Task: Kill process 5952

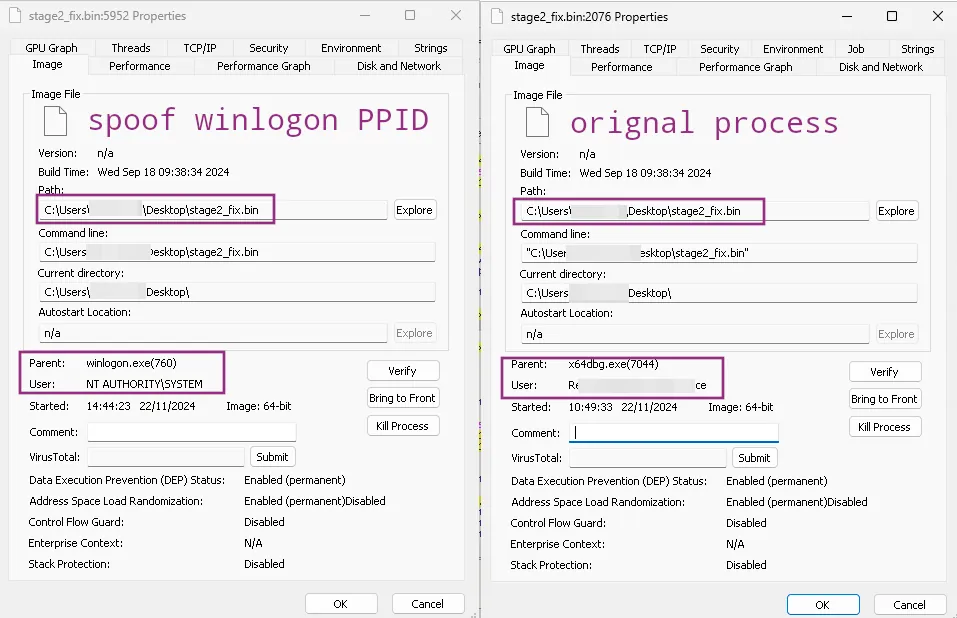Action: 403,426
